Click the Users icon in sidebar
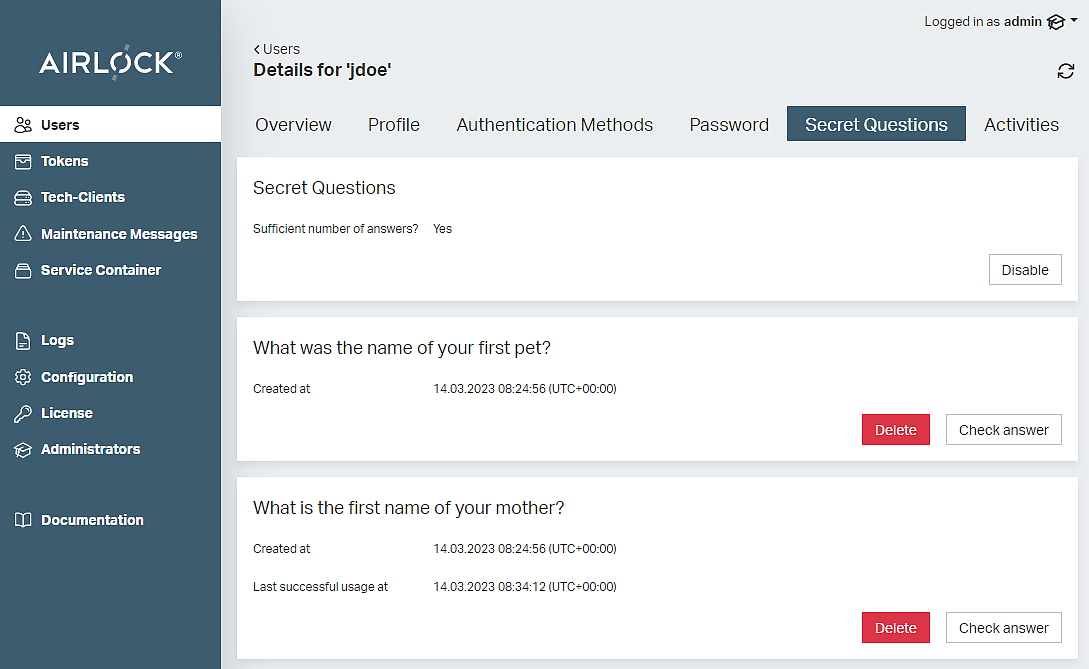 pyautogui.click(x=23, y=125)
